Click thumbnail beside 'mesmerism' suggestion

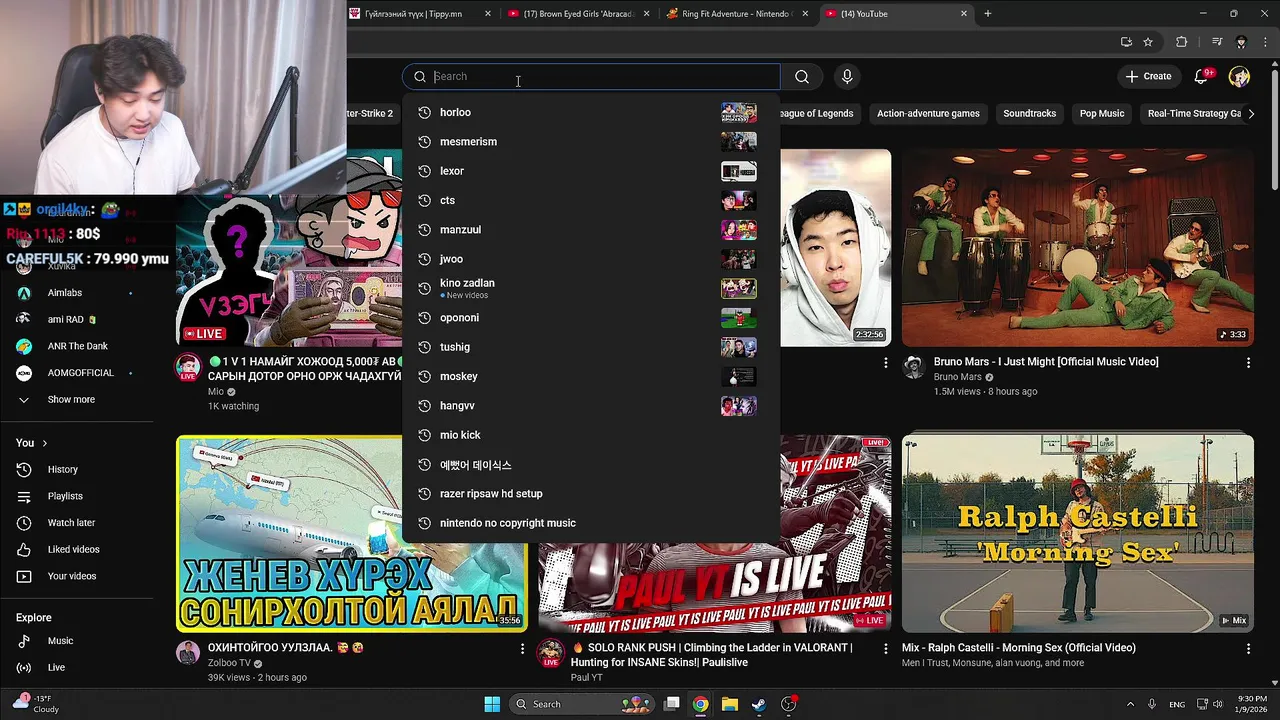tap(739, 141)
